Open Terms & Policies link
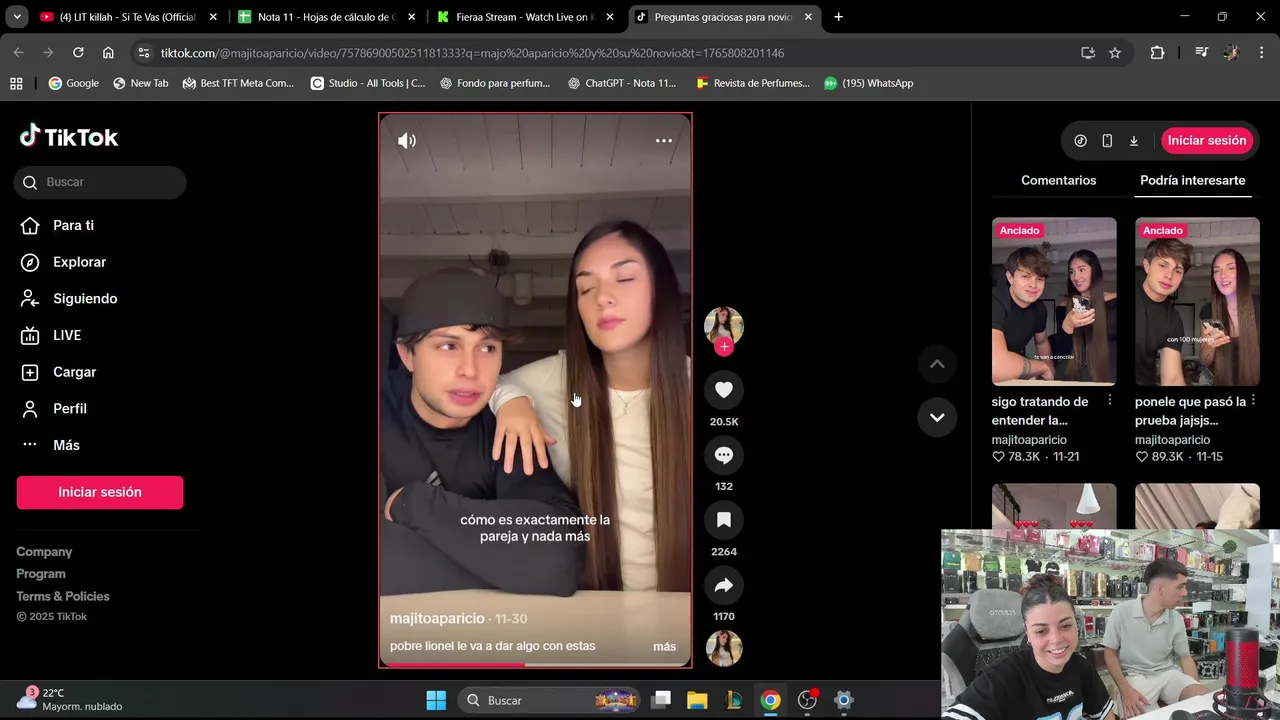 click(63, 596)
